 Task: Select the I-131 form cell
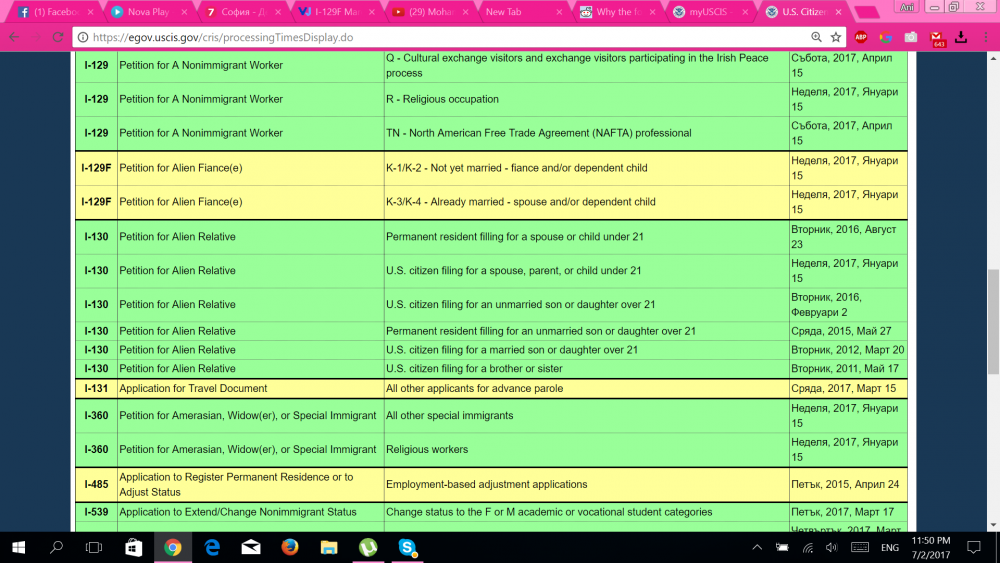pos(96,388)
